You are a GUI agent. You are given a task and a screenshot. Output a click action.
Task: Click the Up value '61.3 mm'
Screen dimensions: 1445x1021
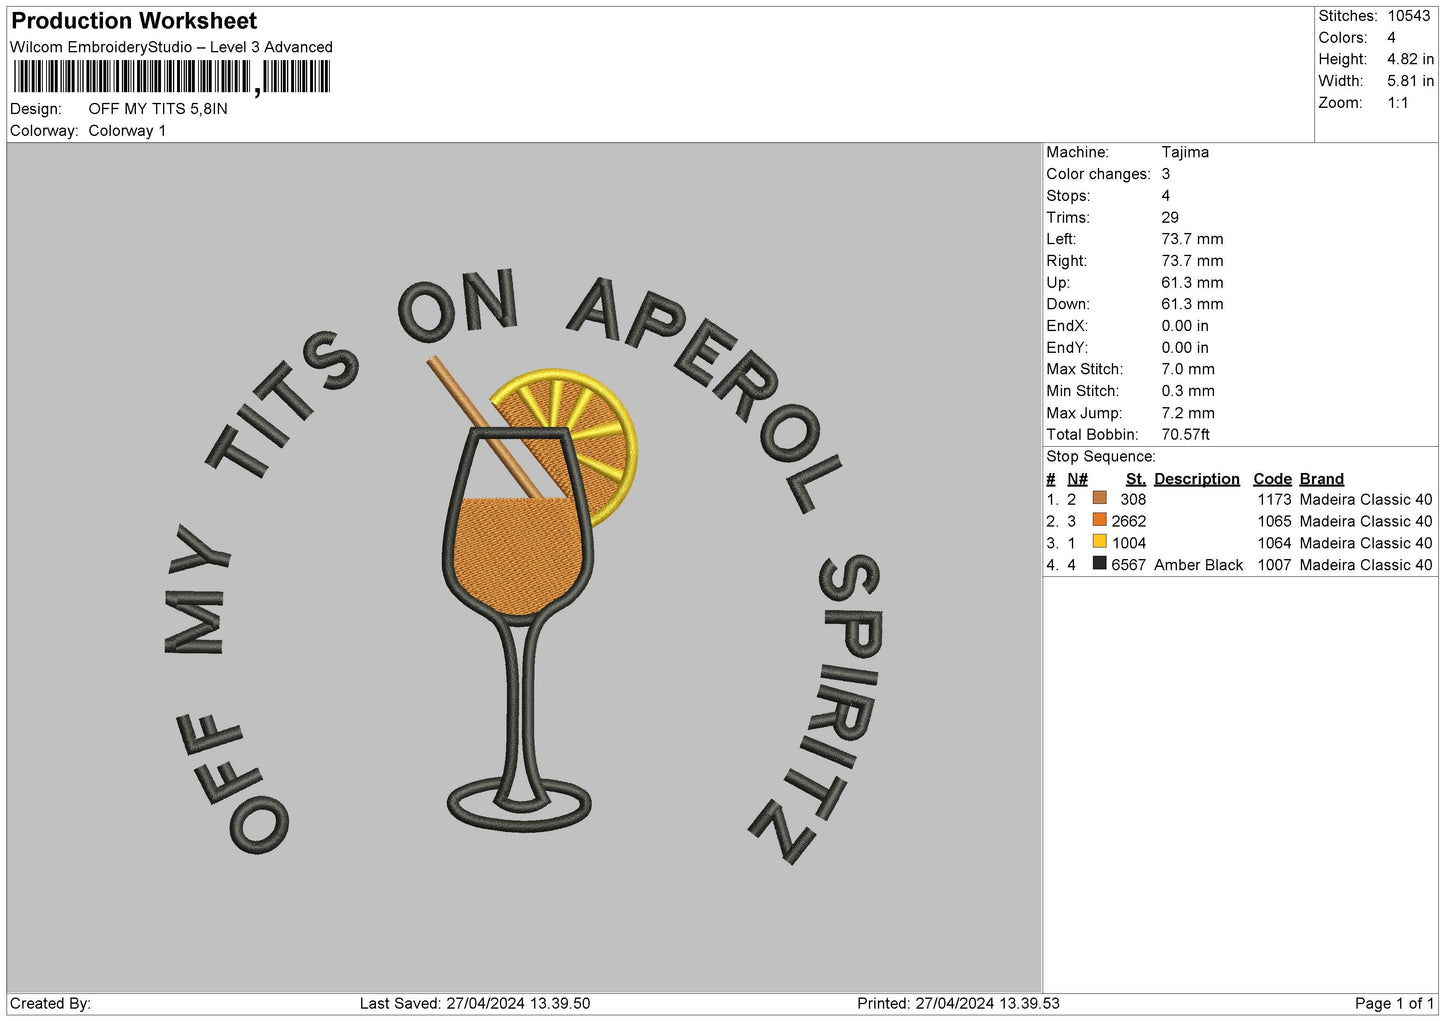(x=1192, y=283)
